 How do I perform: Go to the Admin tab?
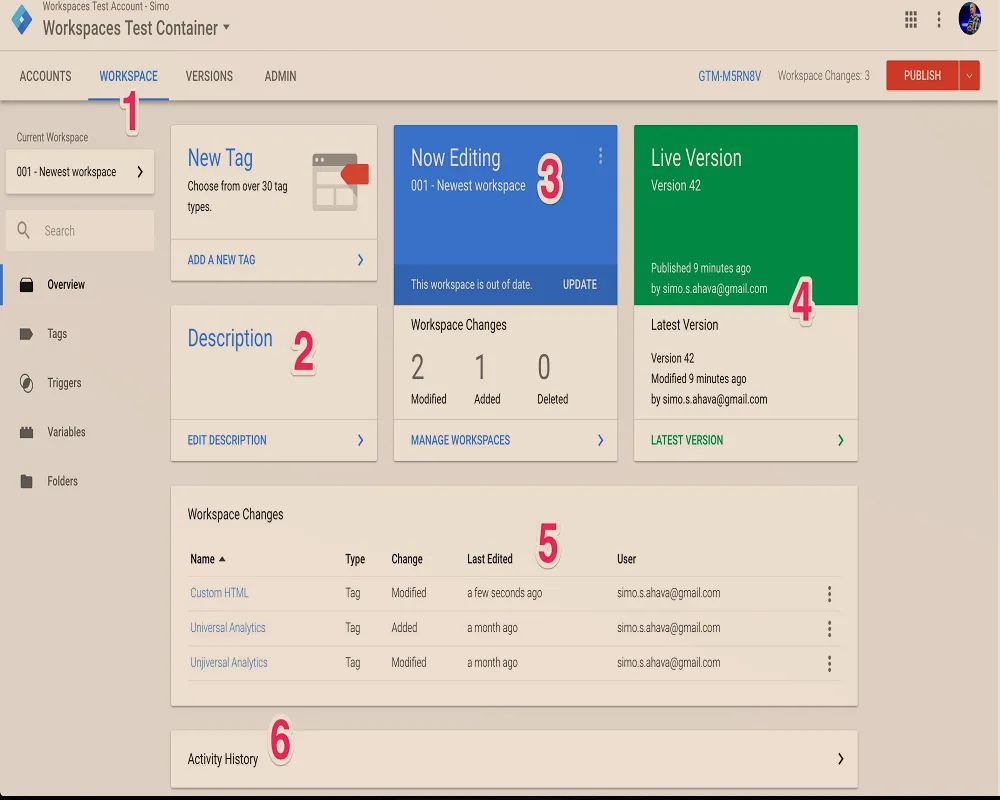(280, 76)
